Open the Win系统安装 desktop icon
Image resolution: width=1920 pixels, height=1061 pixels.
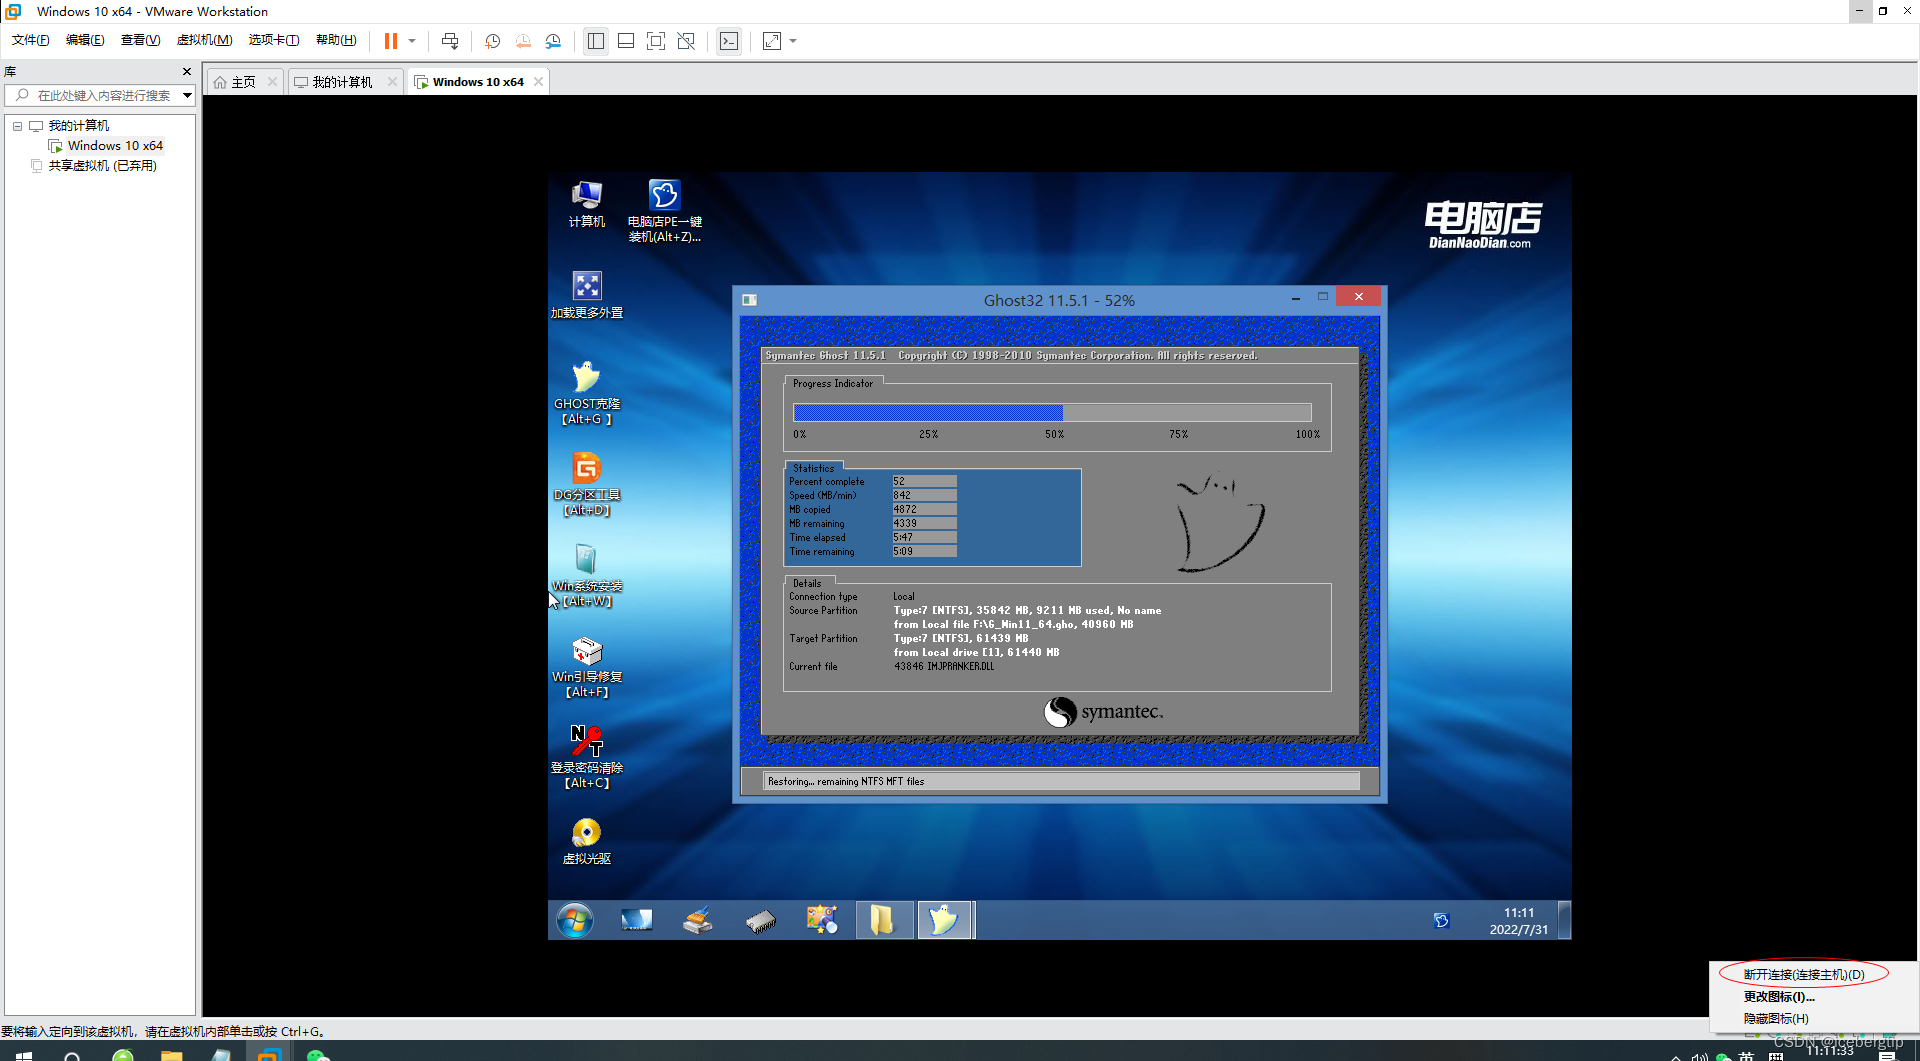586,575
